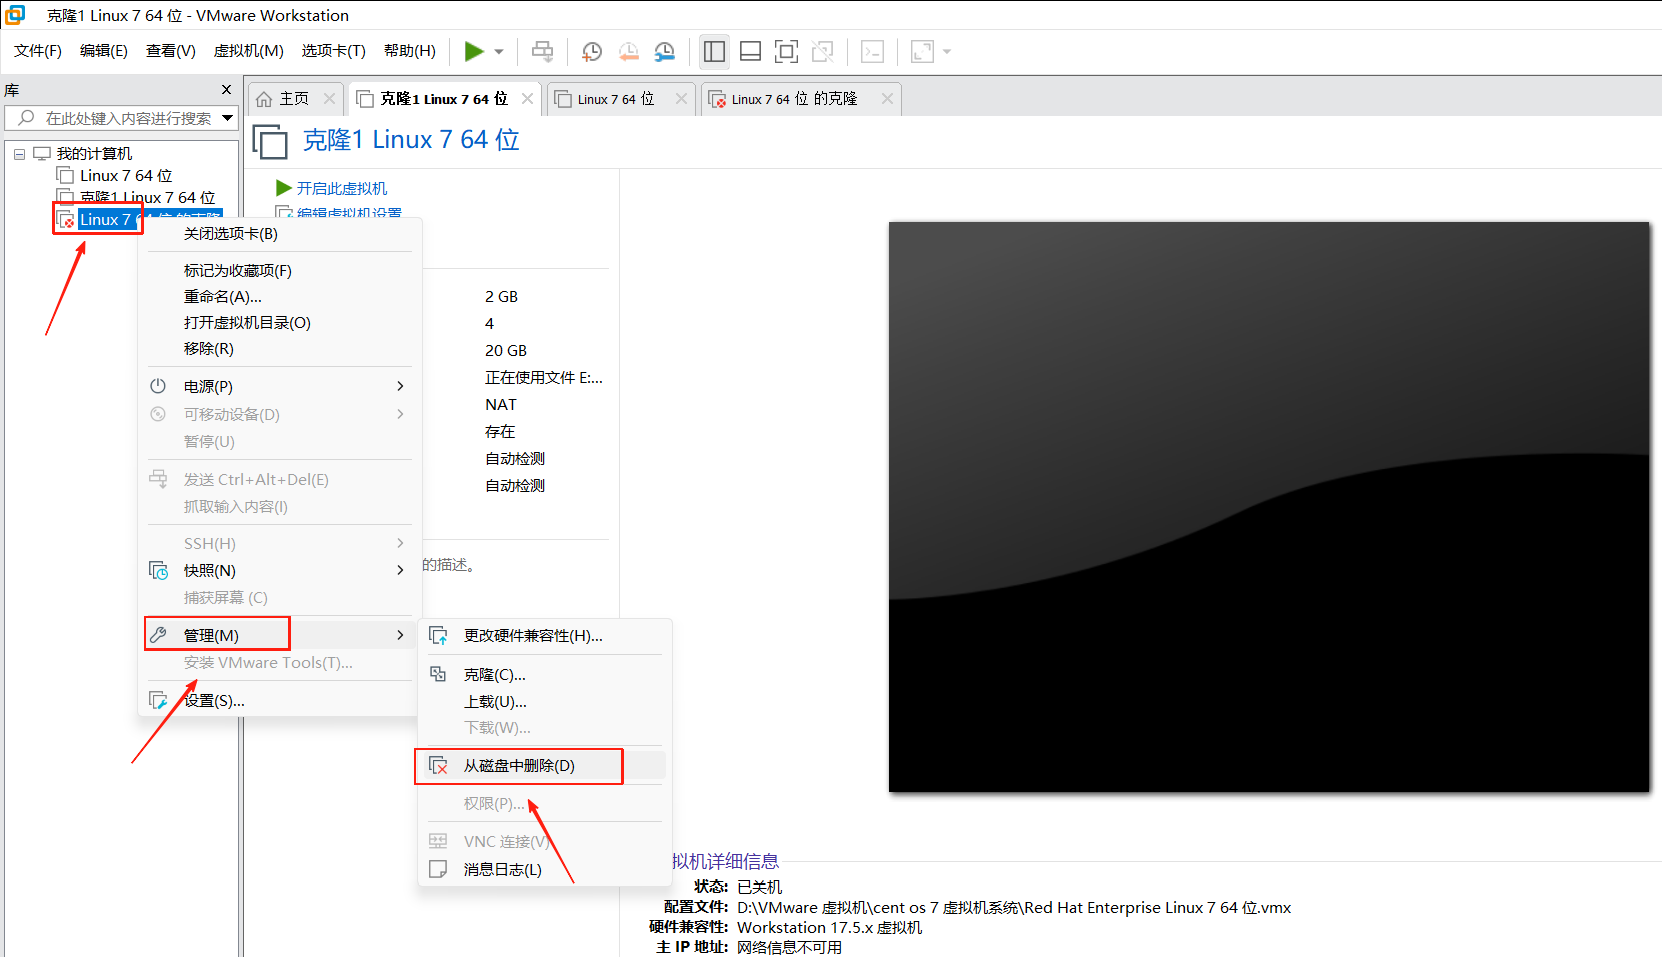Click the VM screen preview thumbnail
This screenshot has width=1662, height=957.
[1269, 507]
